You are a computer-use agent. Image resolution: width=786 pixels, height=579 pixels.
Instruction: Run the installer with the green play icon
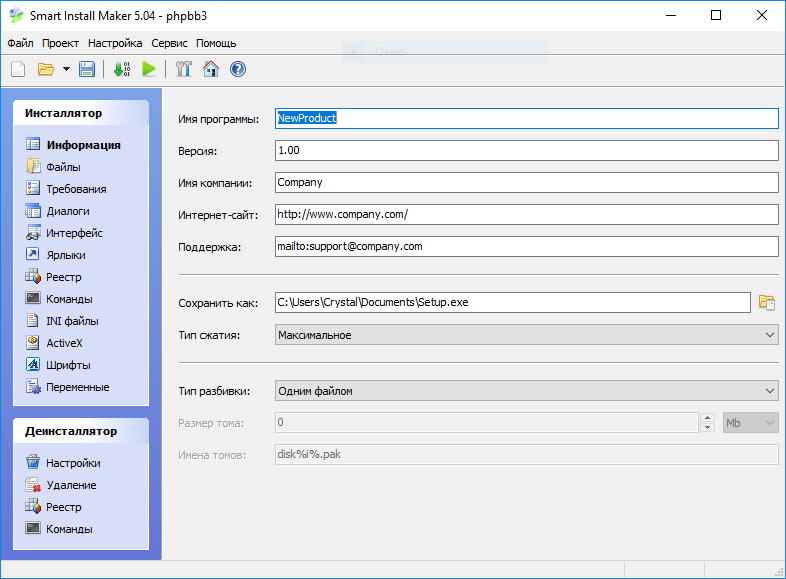point(149,69)
